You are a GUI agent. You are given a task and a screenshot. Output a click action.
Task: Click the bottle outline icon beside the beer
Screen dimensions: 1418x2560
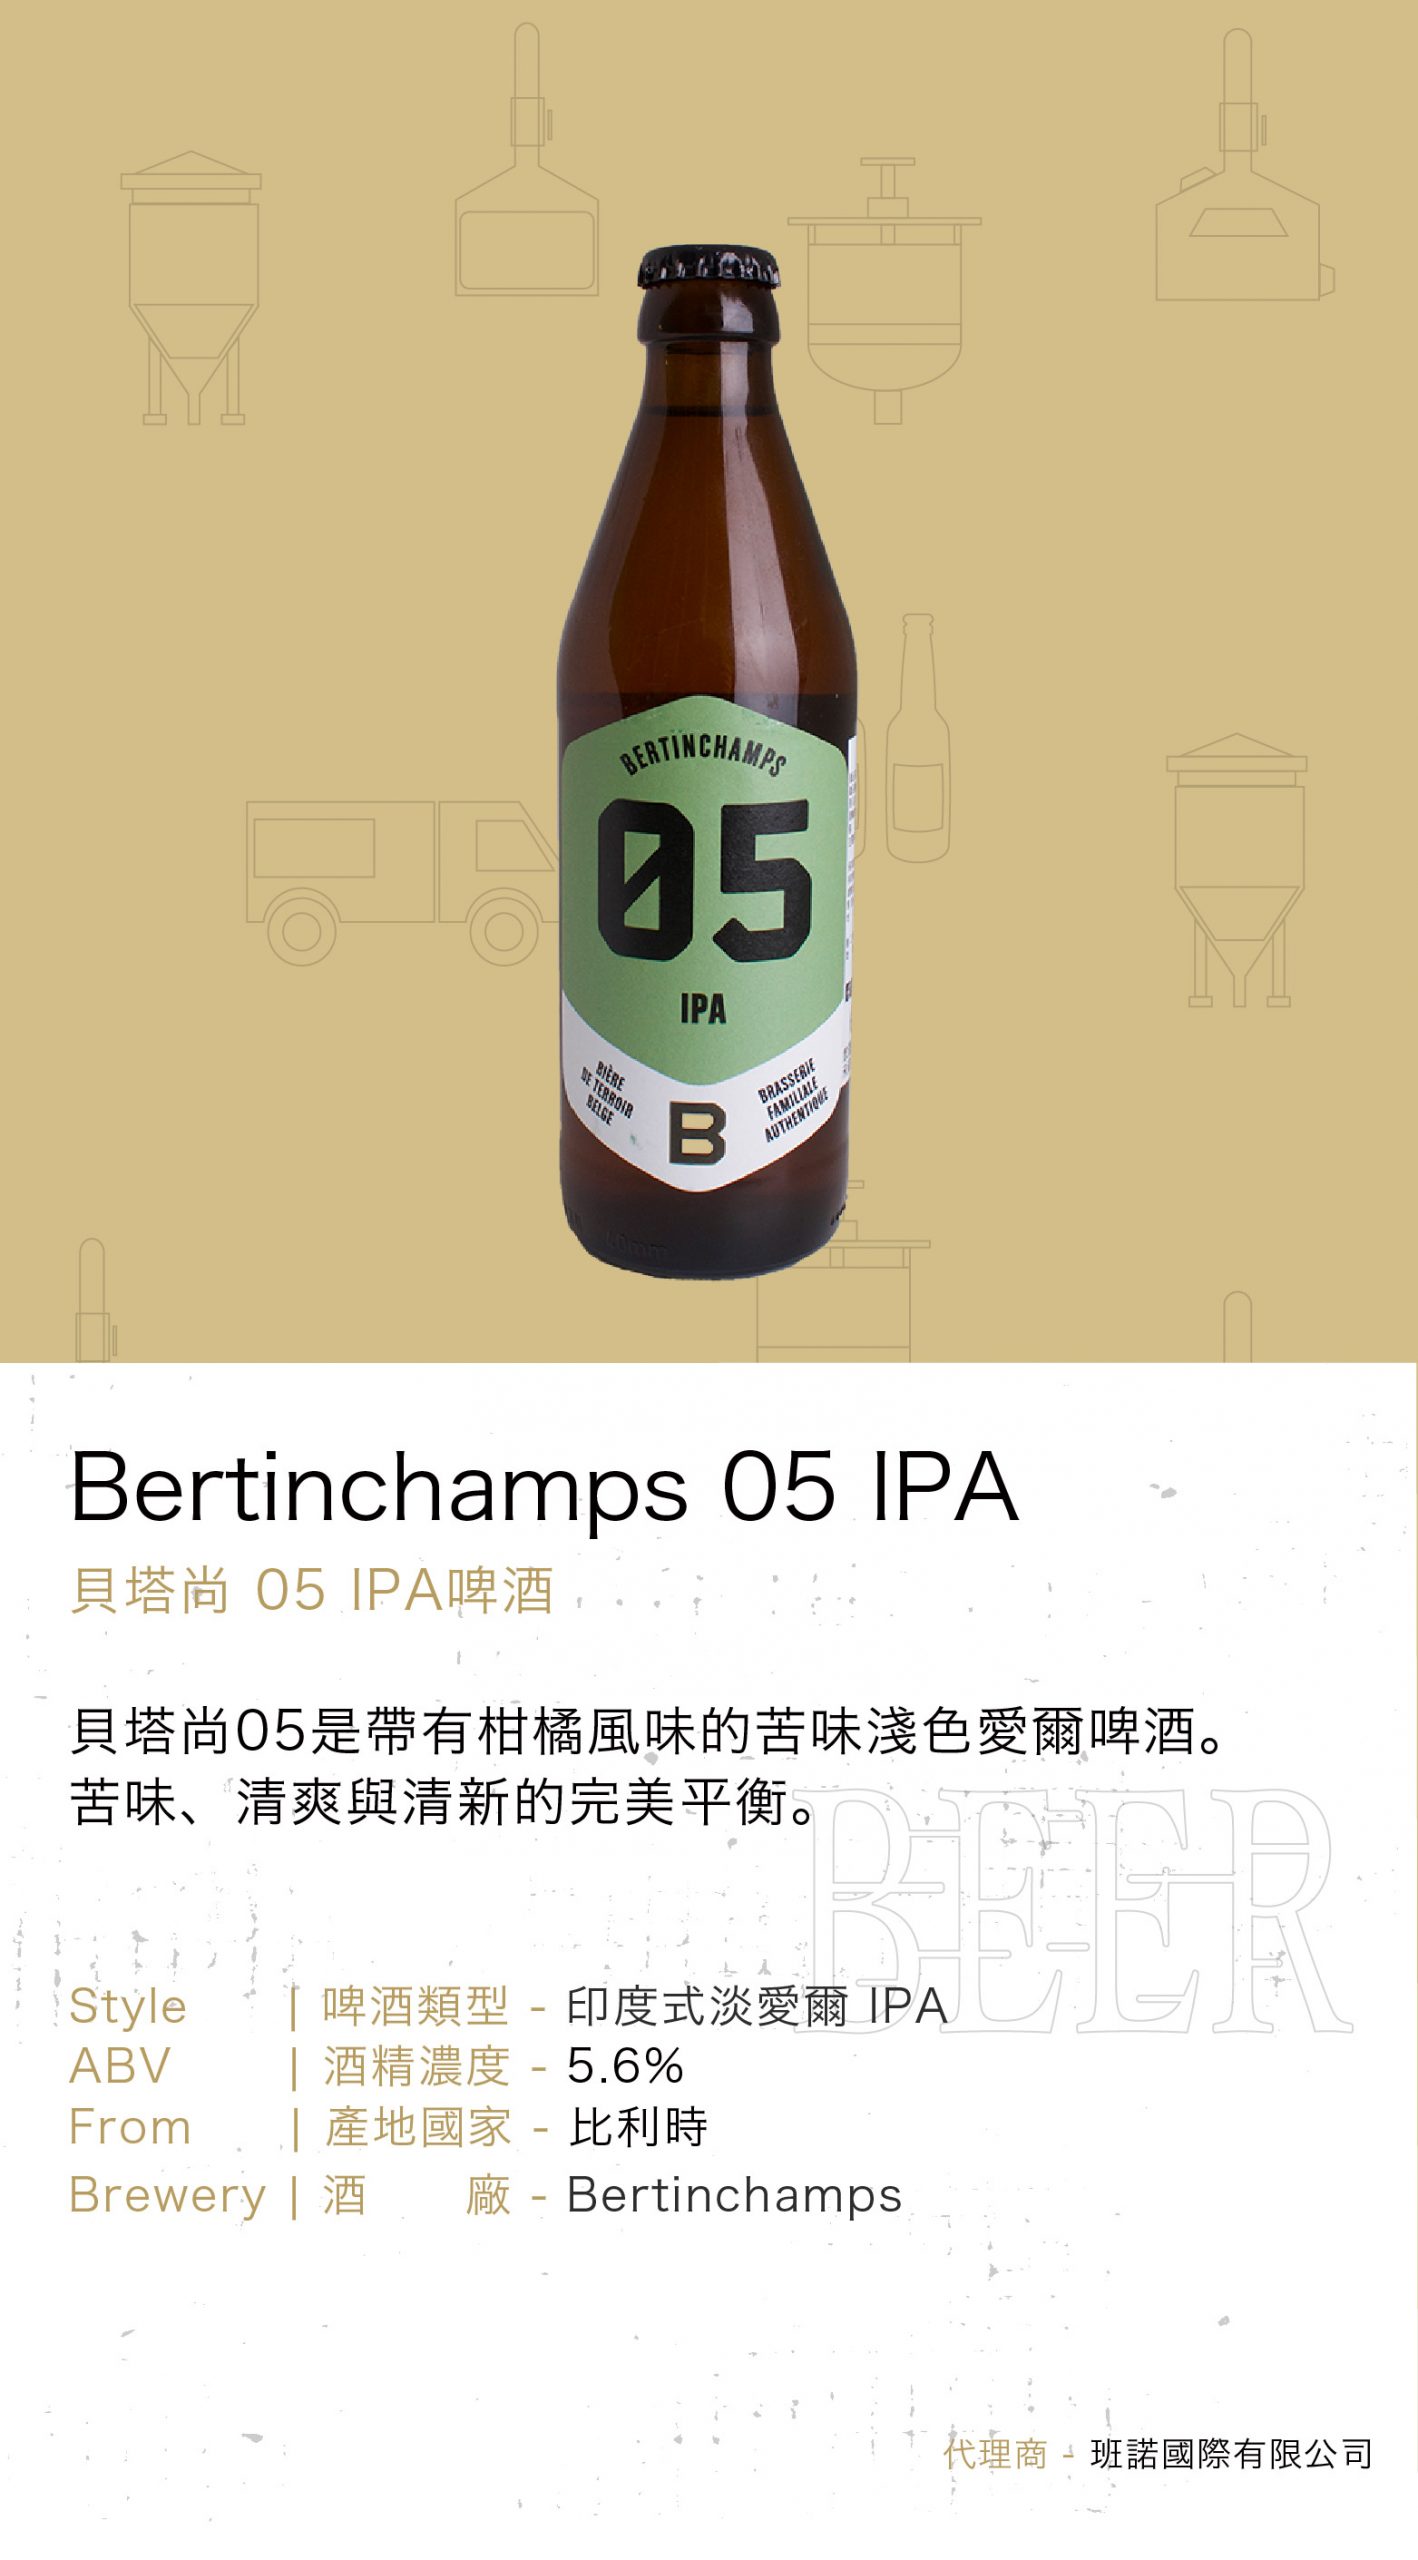click(x=917, y=738)
